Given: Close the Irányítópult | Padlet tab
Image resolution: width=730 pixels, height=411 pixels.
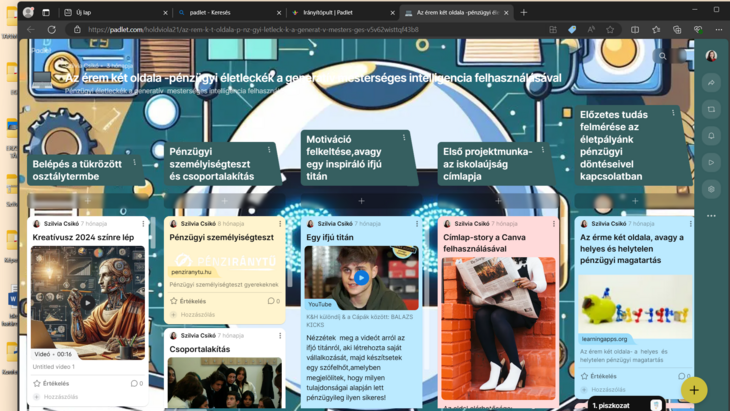Looking at the screenshot, I should (392, 13).
